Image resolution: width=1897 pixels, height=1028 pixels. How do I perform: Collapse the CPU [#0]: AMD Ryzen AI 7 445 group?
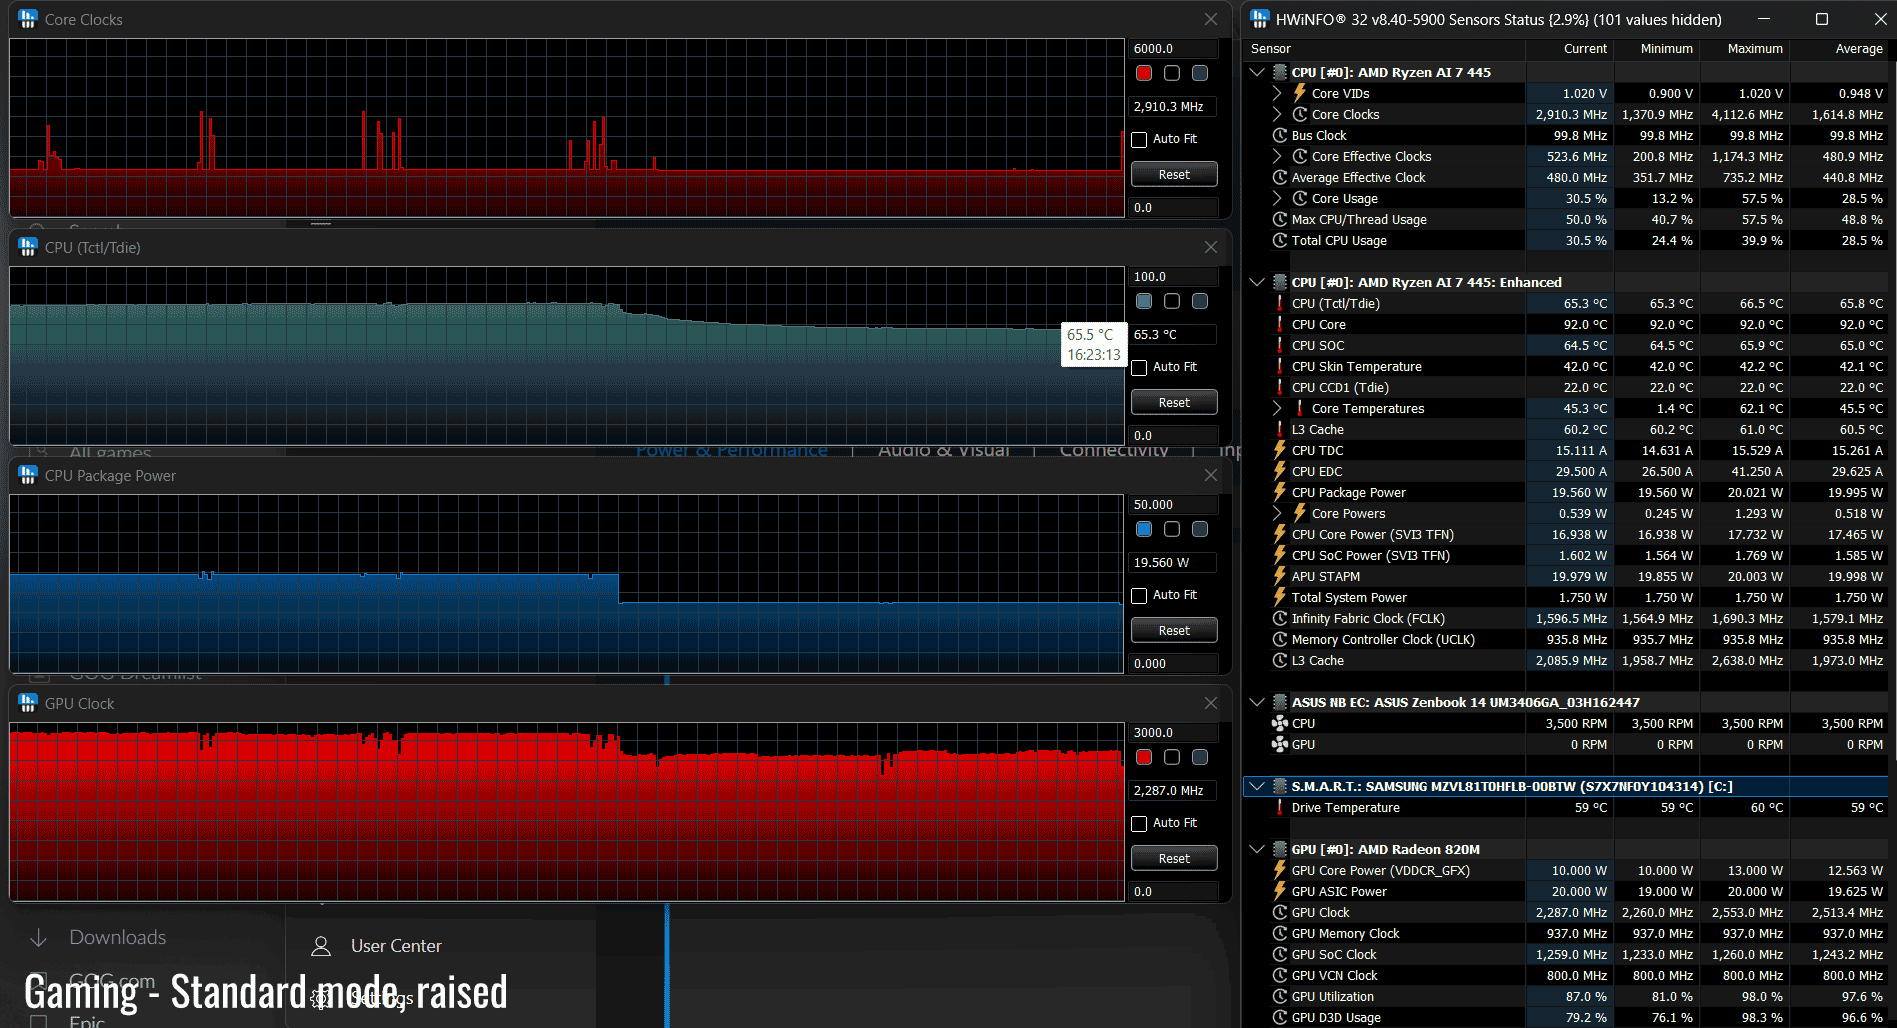[1257, 72]
